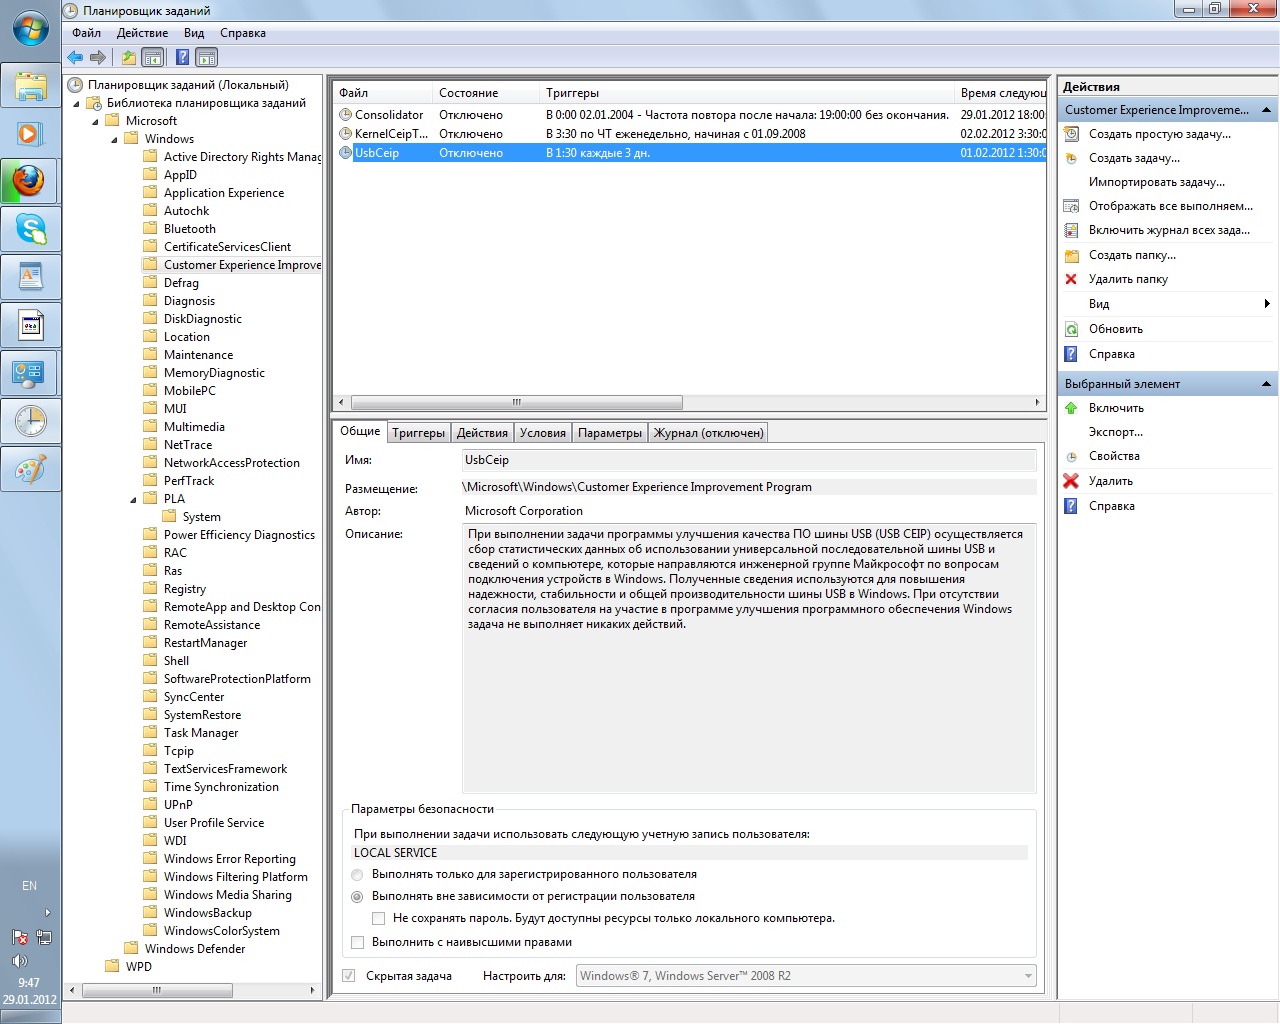Viewport: 1280px width, 1024px height.
Task: Click the Forward arrow in the toolbar
Action: coord(98,57)
